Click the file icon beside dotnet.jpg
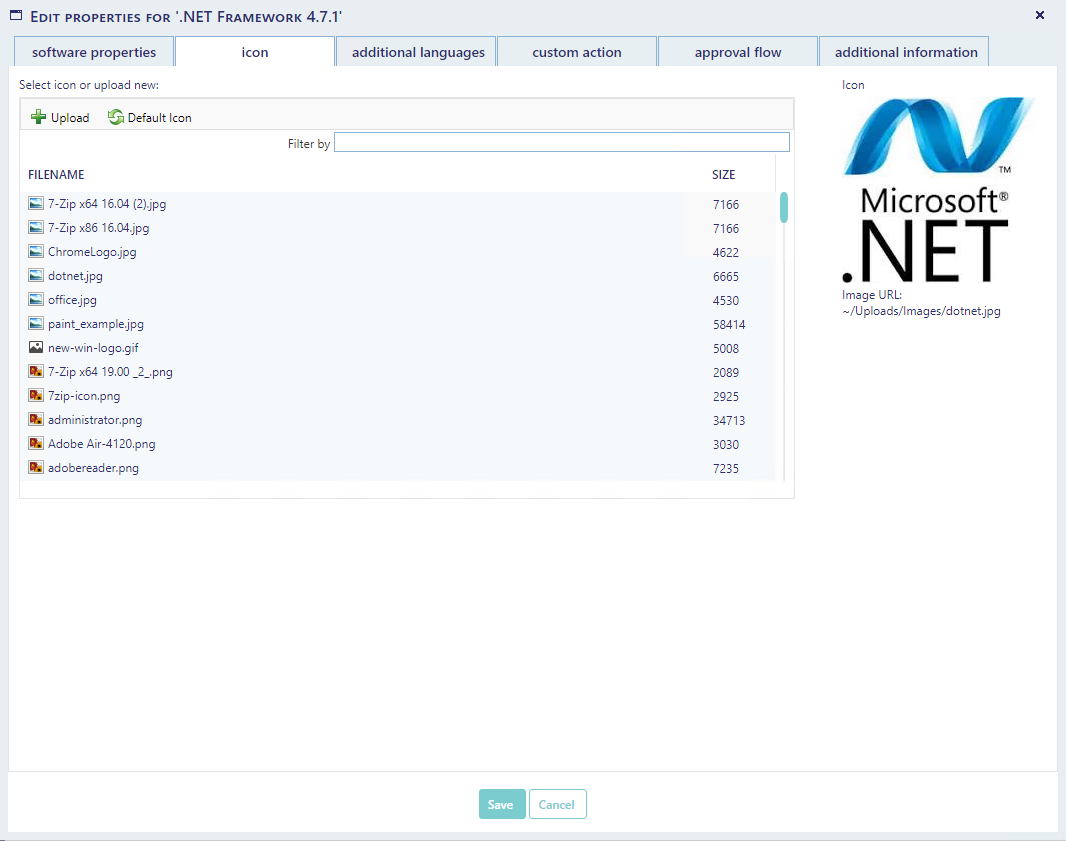The height and width of the screenshot is (841, 1066). pyautogui.click(x=36, y=276)
